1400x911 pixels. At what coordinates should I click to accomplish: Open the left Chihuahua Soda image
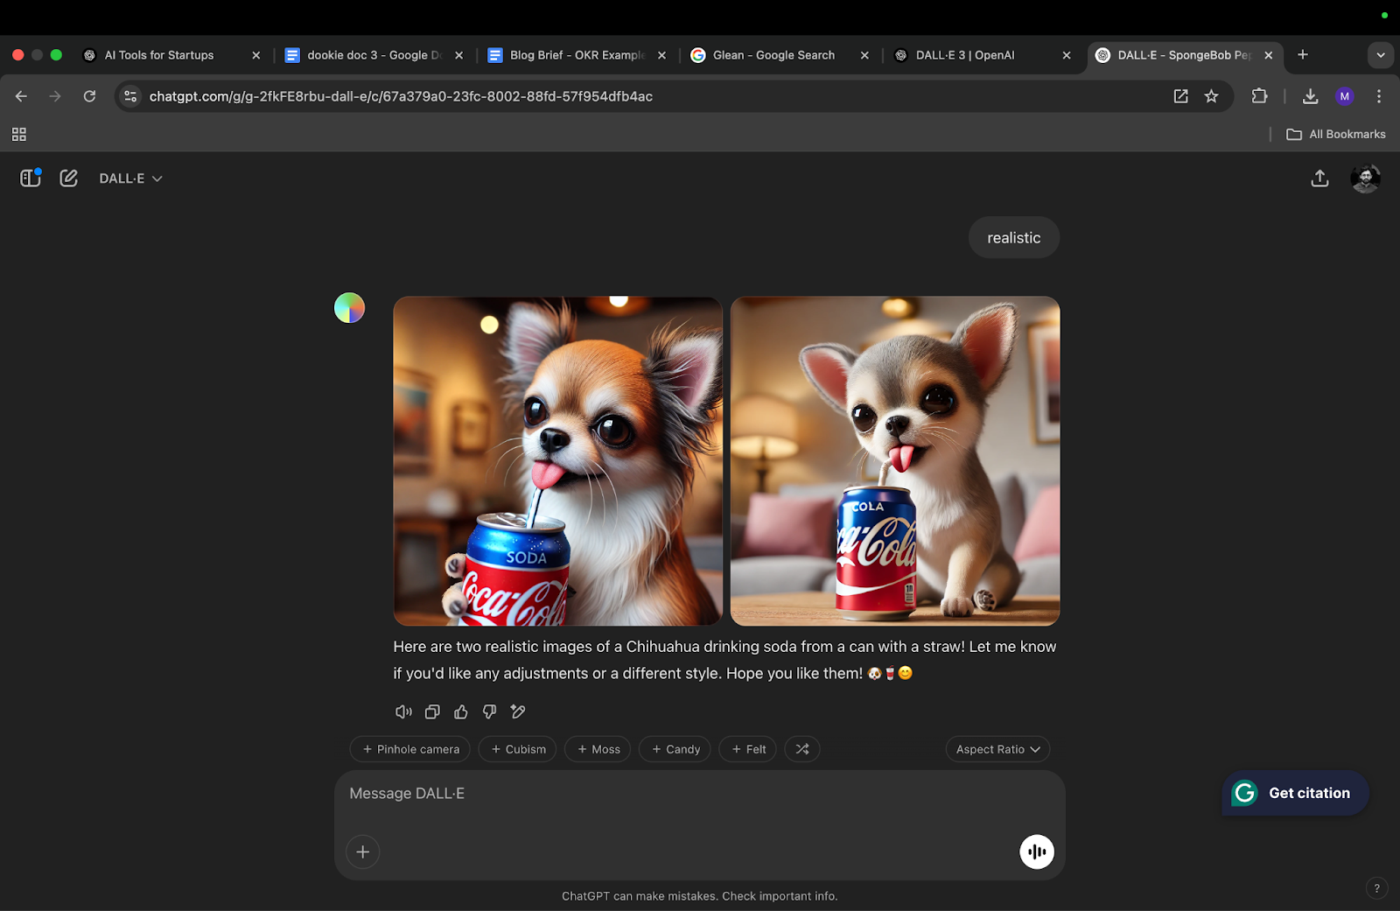click(x=557, y=461)
